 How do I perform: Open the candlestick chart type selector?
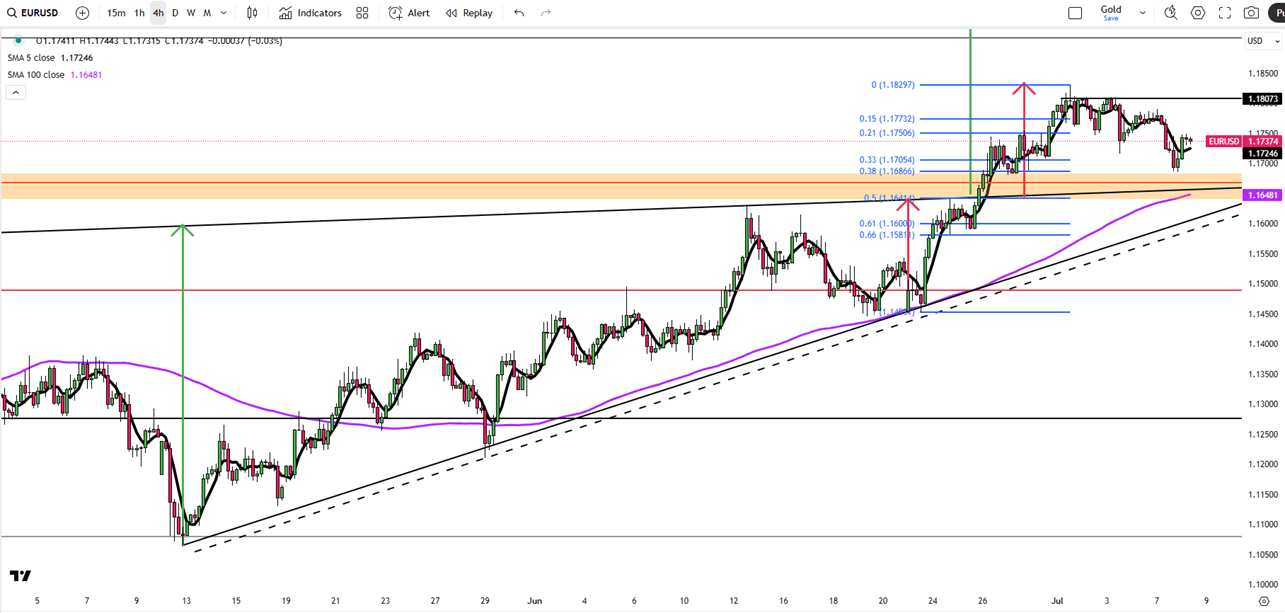click(x=252, y=13)
